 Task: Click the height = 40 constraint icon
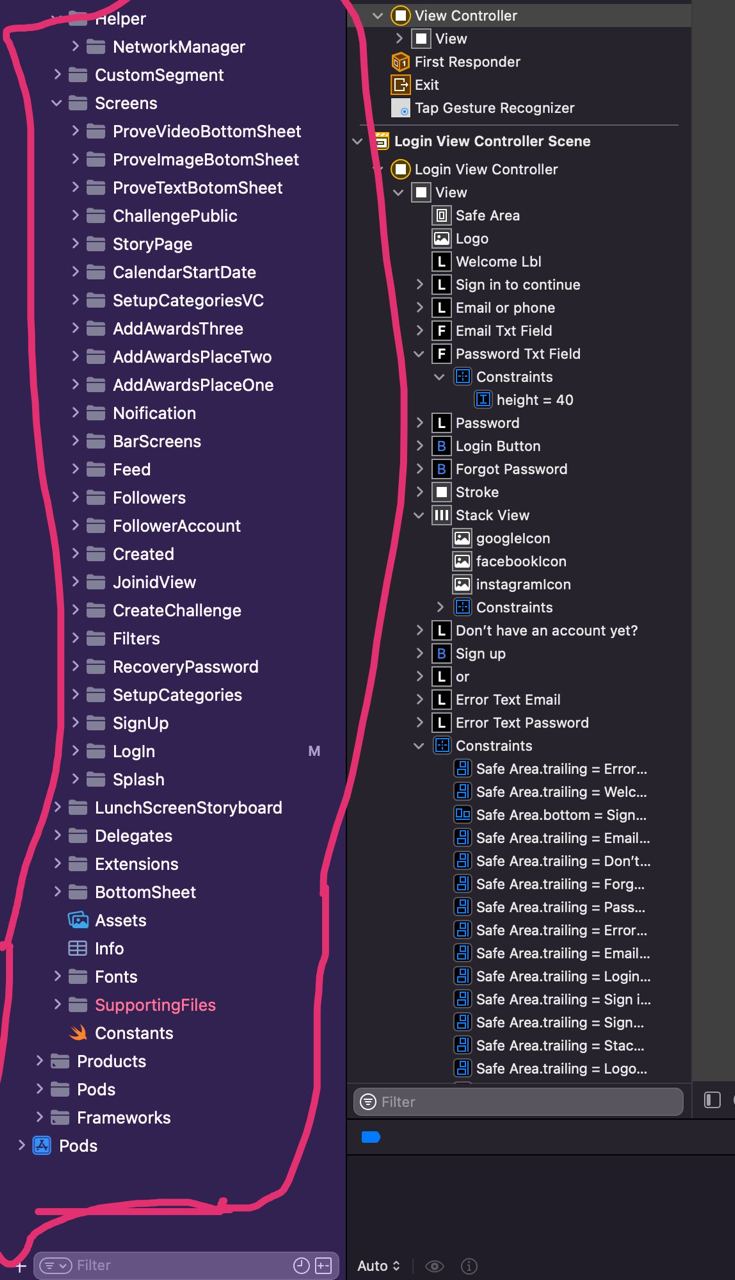(x=483, y=399)
